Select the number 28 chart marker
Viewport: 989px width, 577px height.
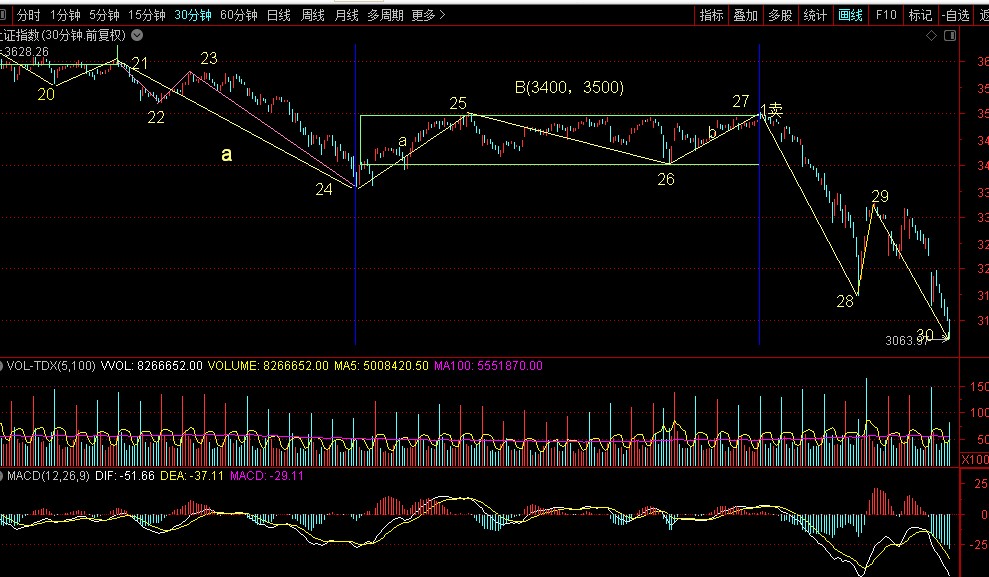845,301
